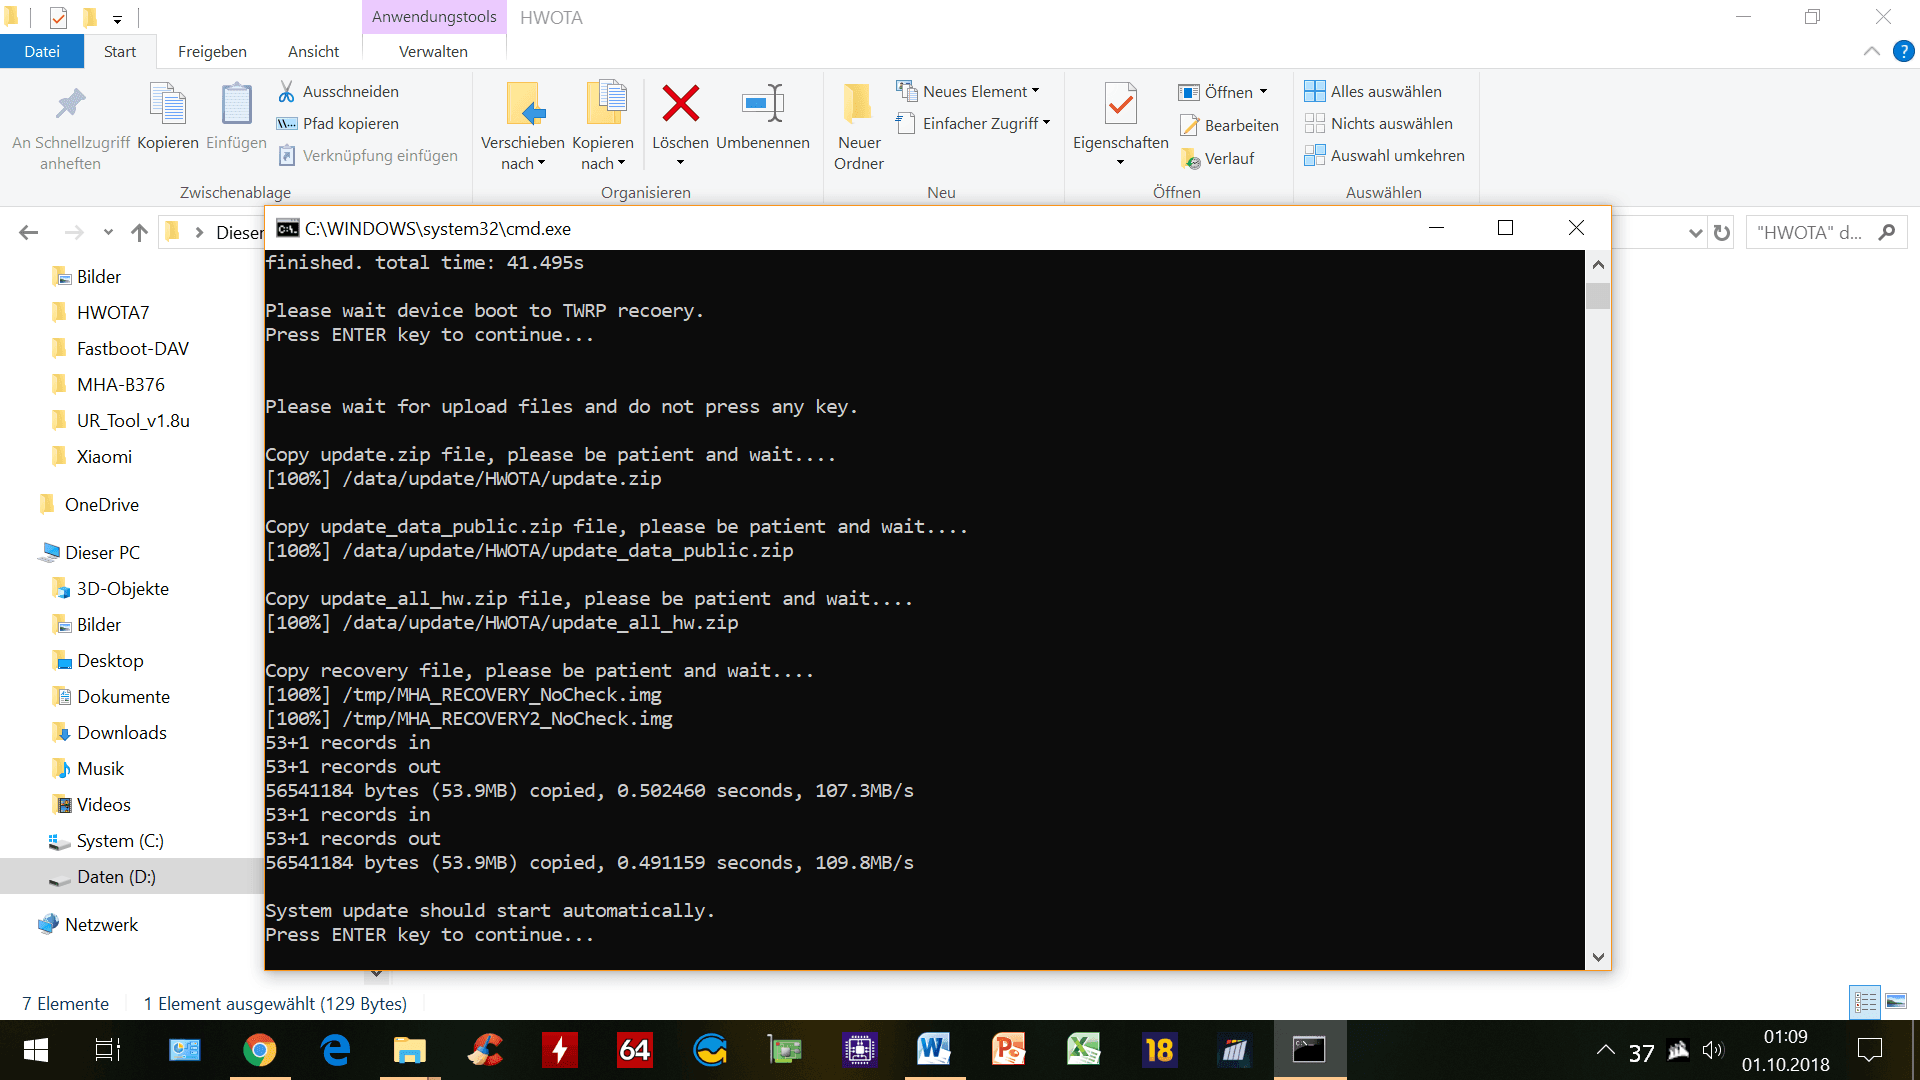The width and height of the screenshot is (1920, 1080).
Task: Collapse the ribbon with the chevron
Action: point(1872,51)
